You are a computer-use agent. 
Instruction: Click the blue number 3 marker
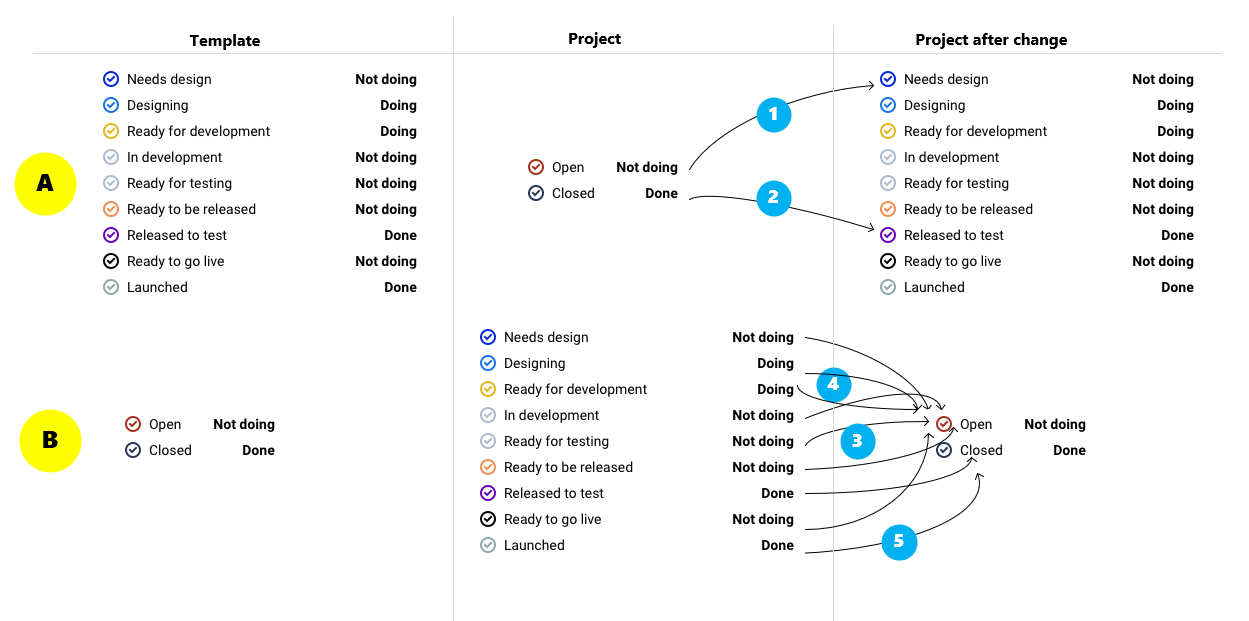pyautogui.click(x=857, y=440)
